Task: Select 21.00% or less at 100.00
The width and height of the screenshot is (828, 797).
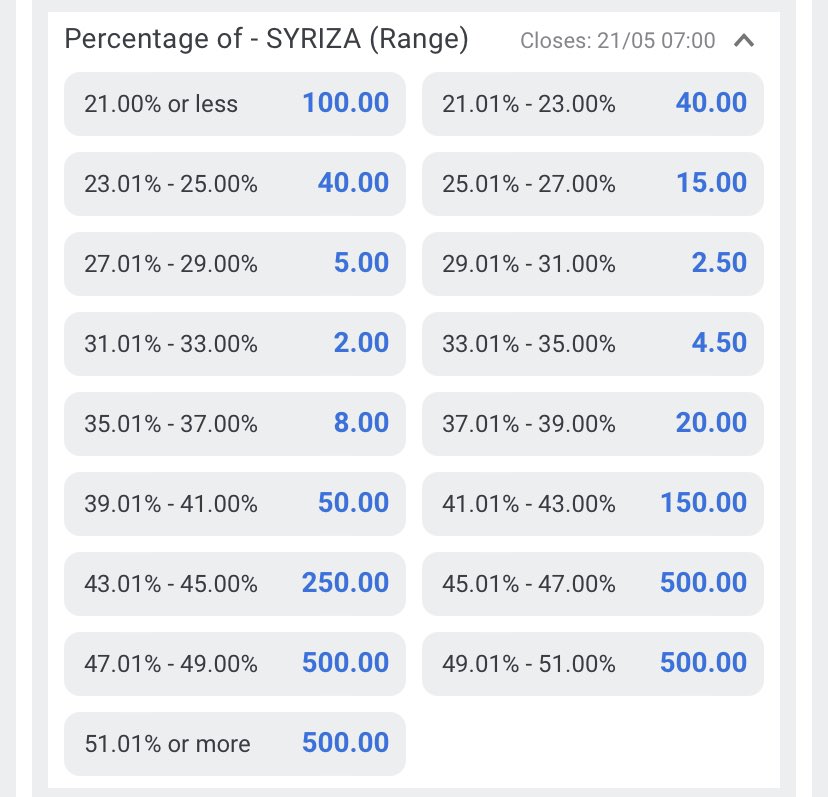Action: [235, 103]
